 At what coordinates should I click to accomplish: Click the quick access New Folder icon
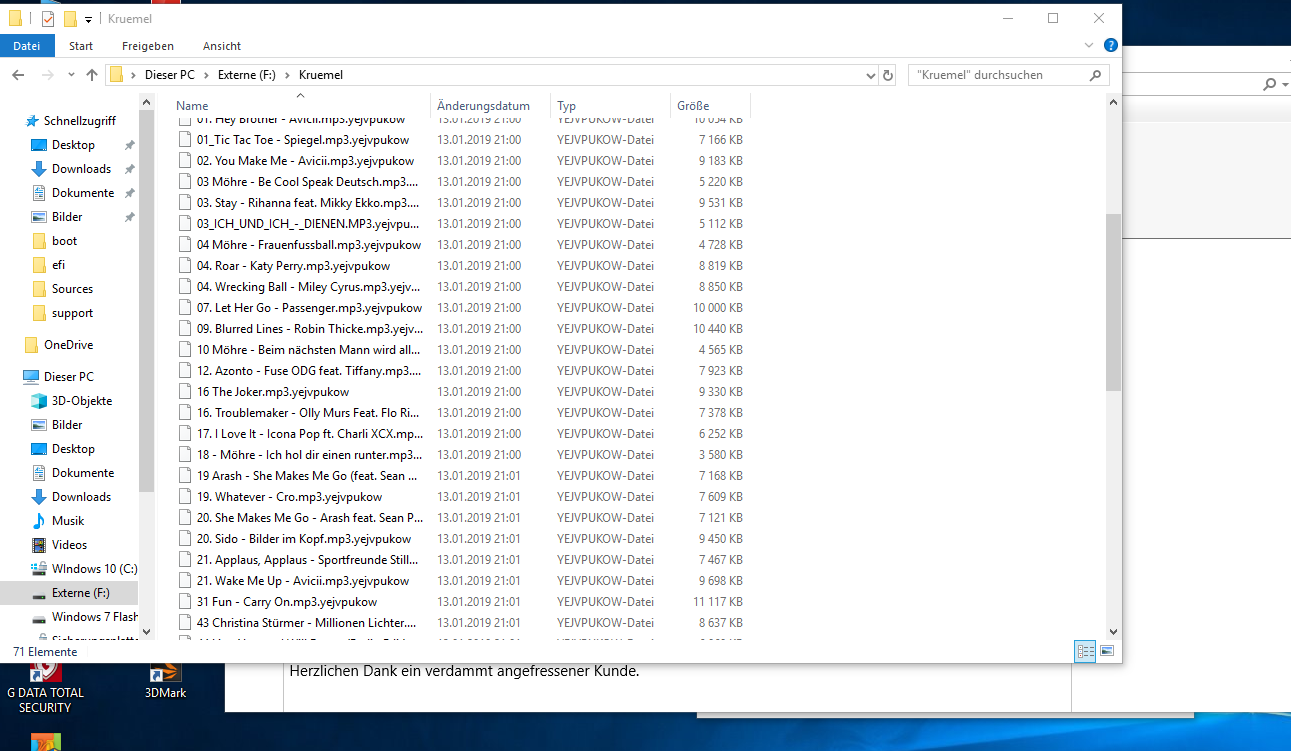pyautogui.click(x=70, y=18)
